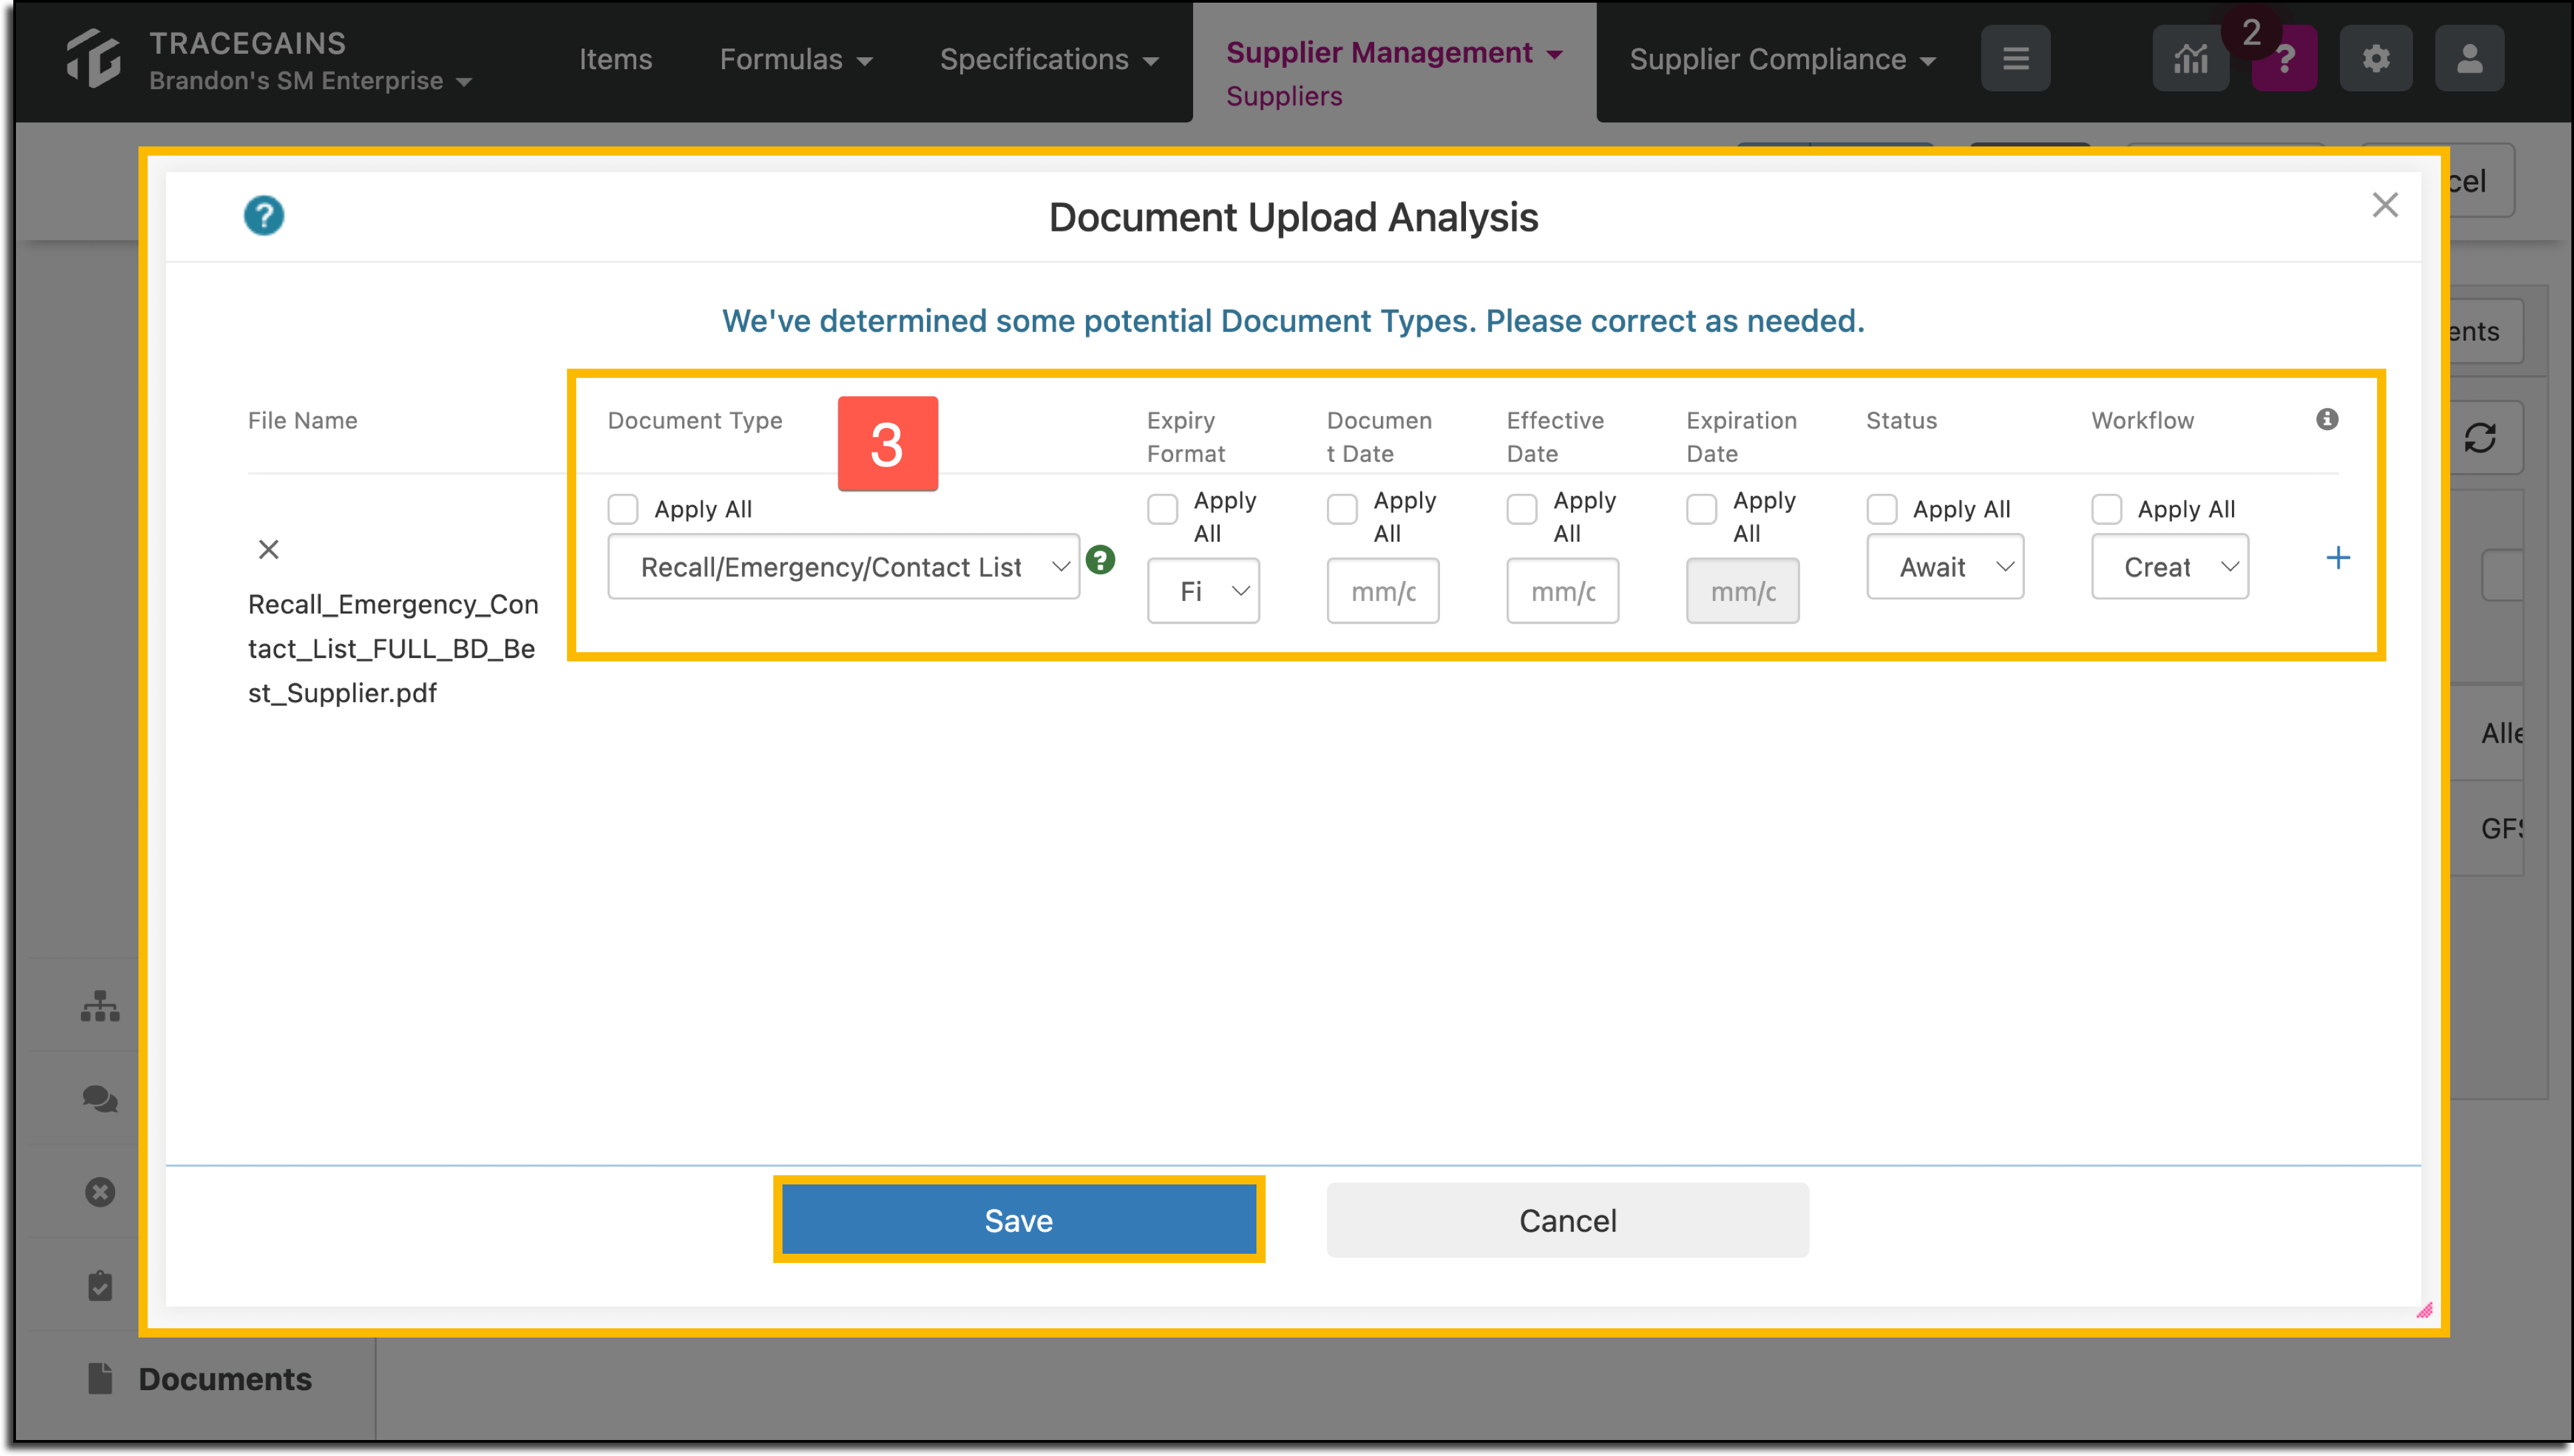Open the magenta help question icon
This screenshot has height=1456, width=2574.
click(2284, 59)
